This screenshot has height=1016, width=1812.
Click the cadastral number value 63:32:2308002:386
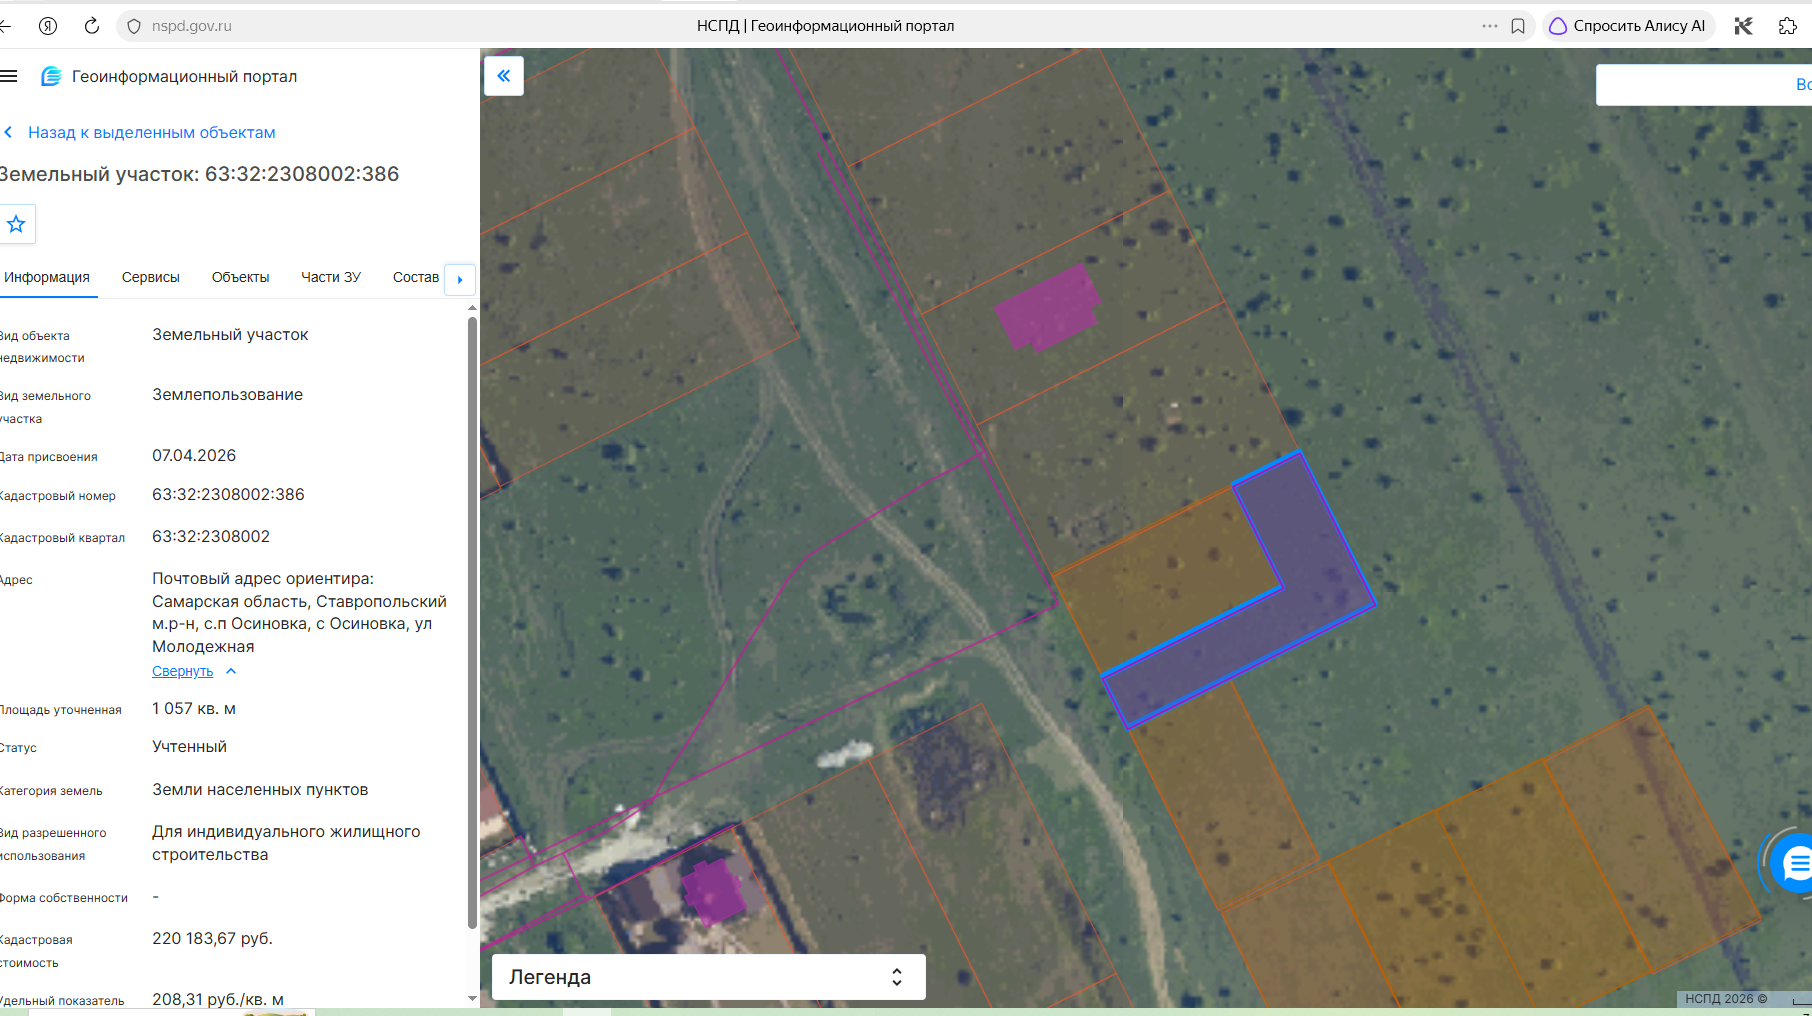(228, 495)
